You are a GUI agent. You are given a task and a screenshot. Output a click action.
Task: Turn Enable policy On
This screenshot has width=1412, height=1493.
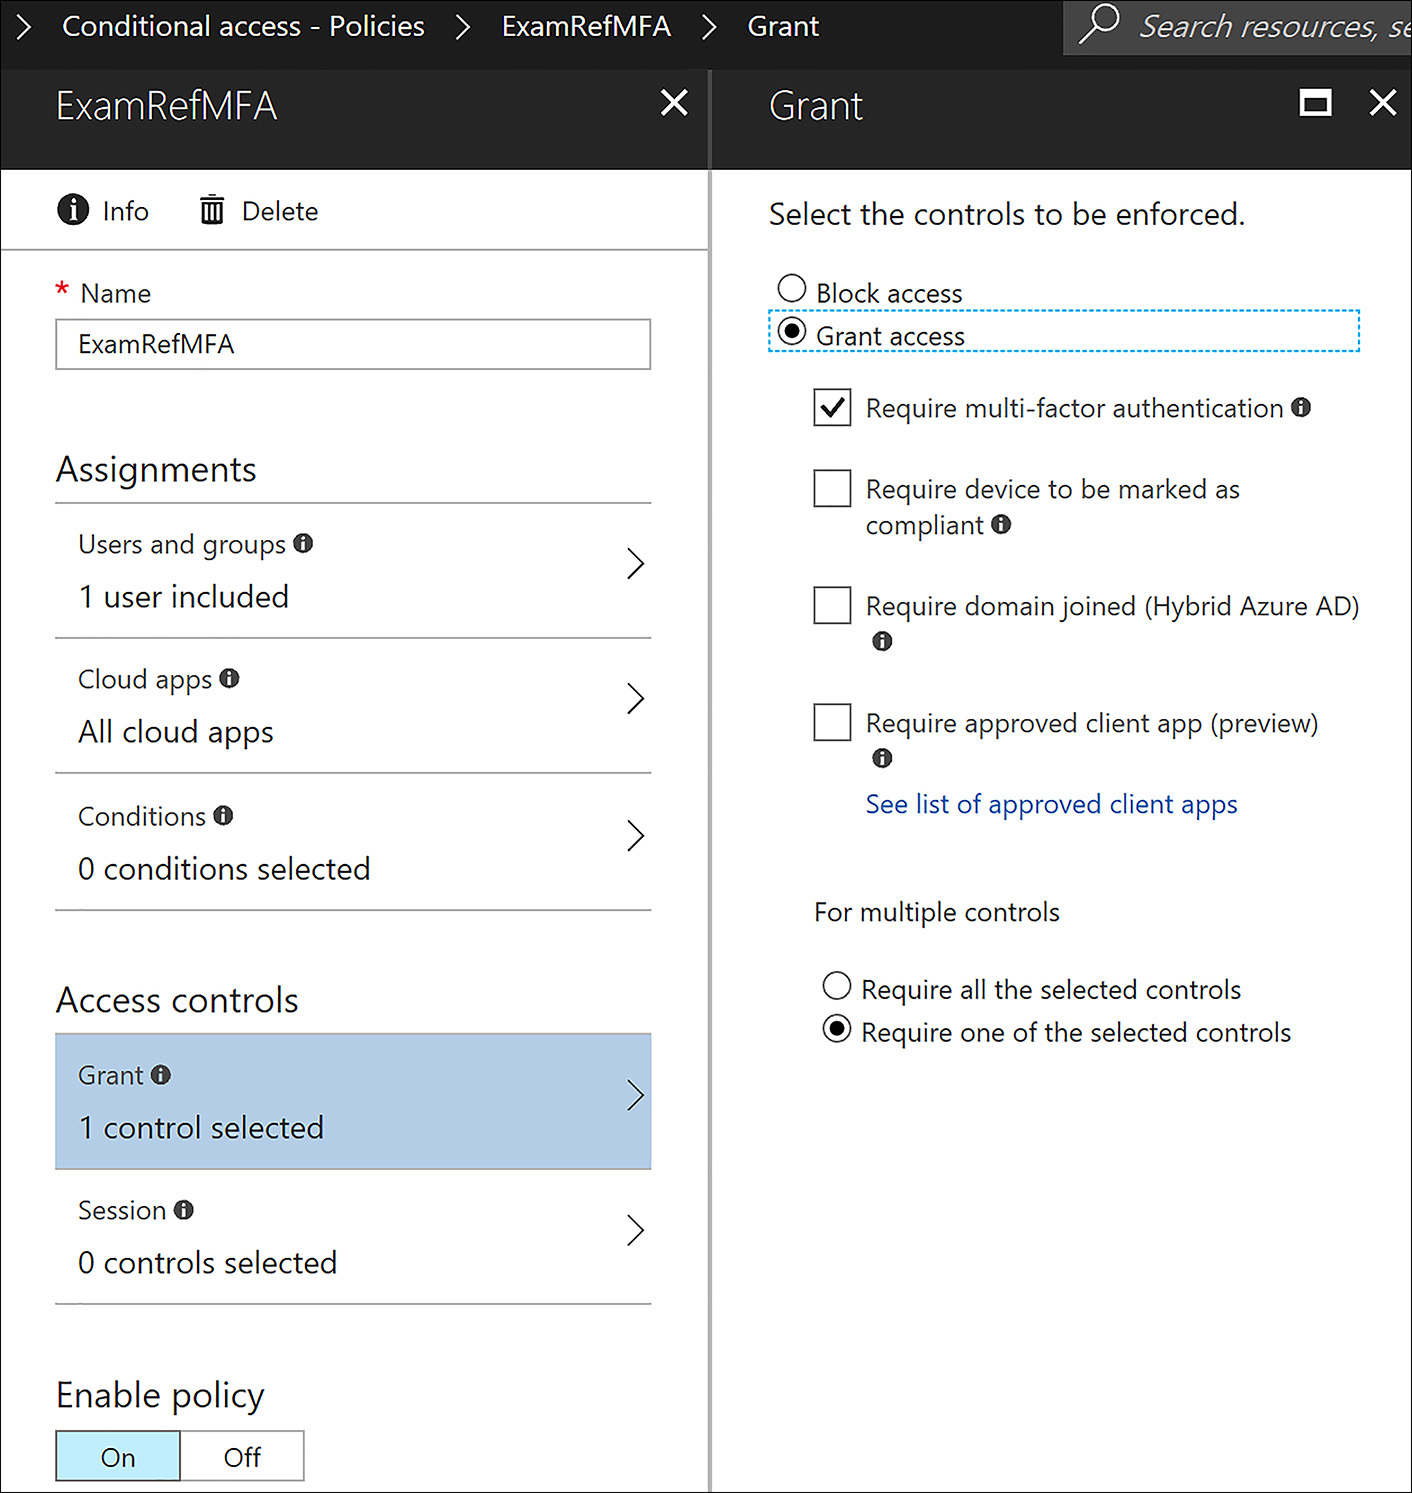[x=118, y=1456]
